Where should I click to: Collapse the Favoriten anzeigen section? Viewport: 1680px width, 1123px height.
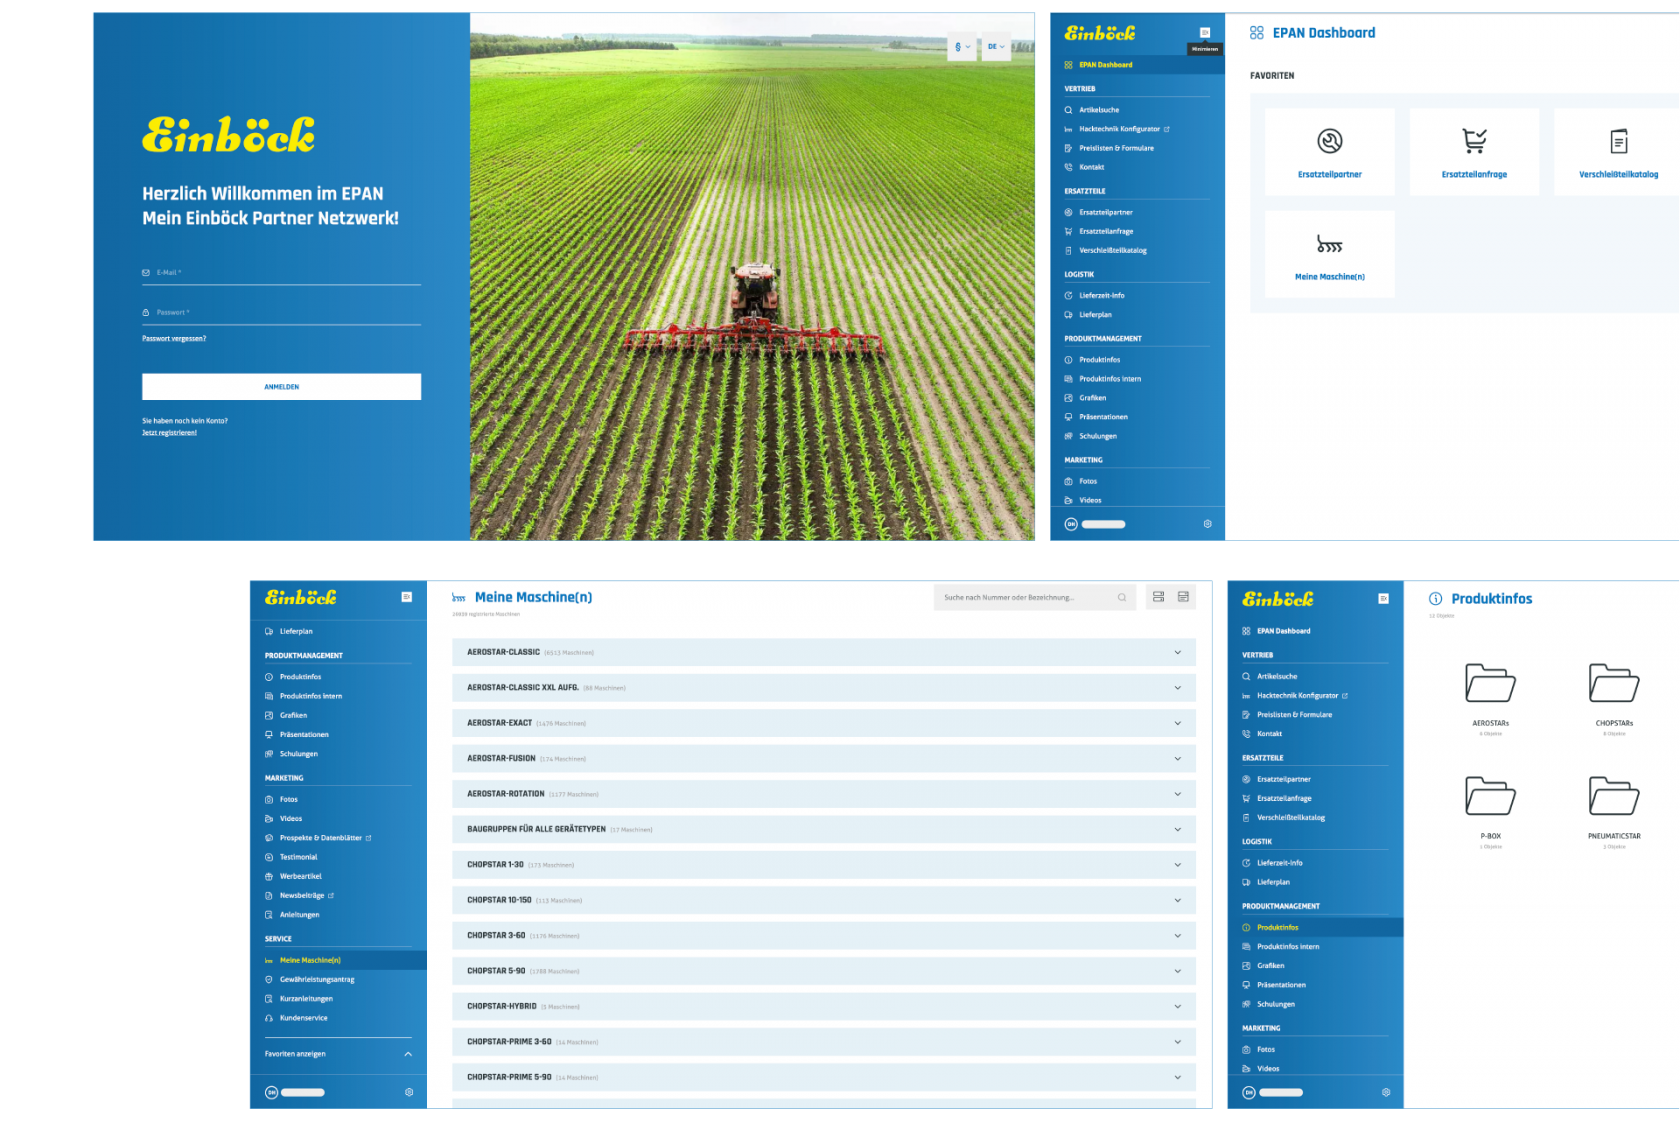[x=408, y=1054]
